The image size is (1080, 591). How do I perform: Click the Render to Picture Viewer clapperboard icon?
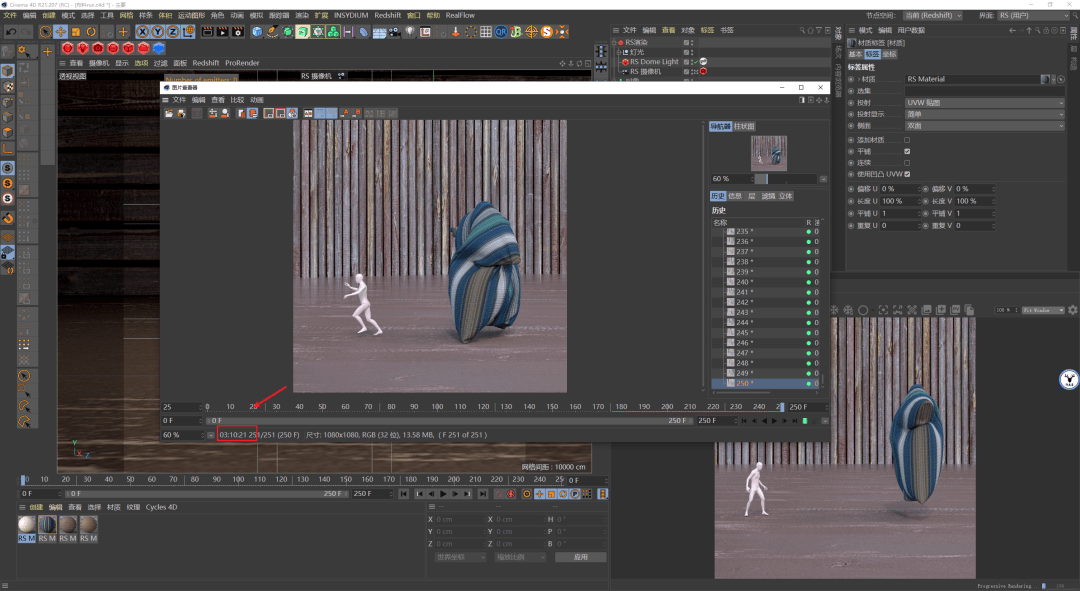(x=222, y=32)
